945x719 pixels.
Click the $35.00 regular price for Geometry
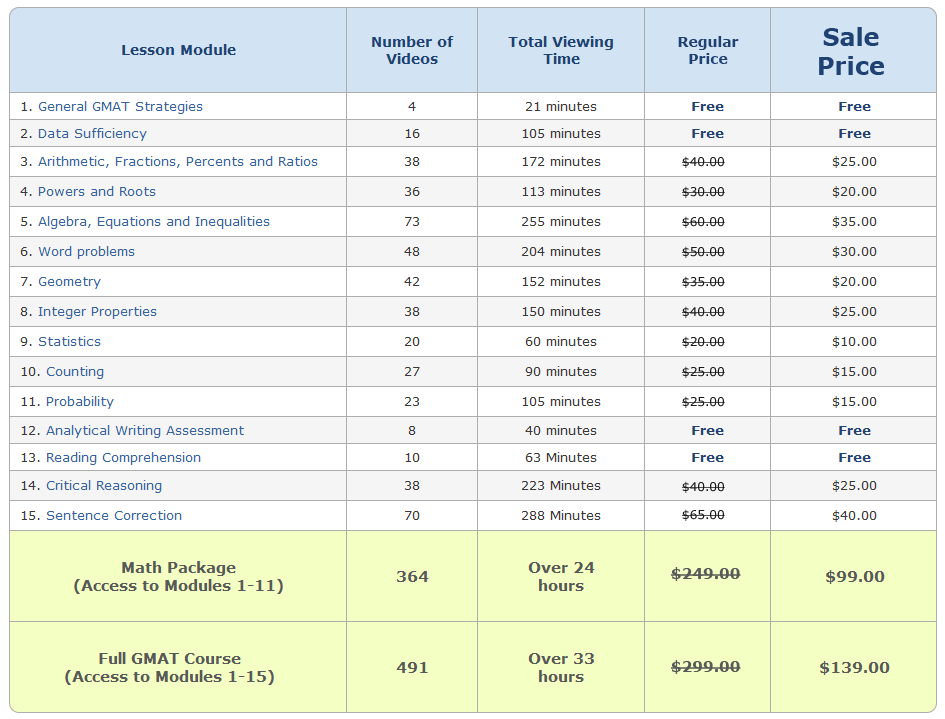pyautogui.click(x=703, y=282)
